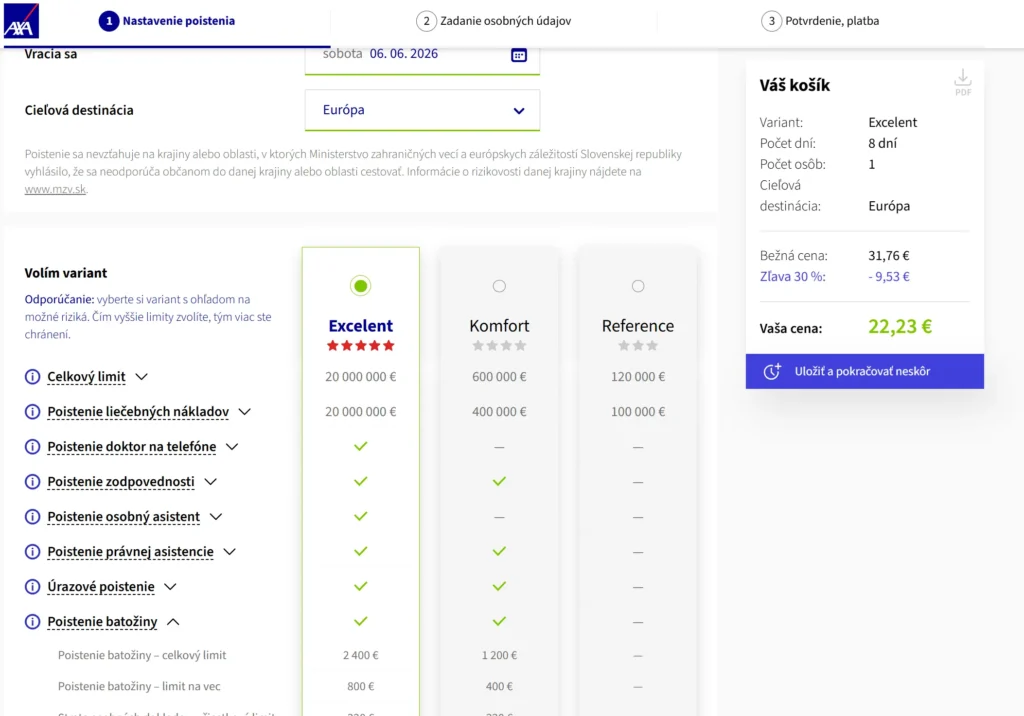
Task: Download the basket as PDF
Action: 963,82
